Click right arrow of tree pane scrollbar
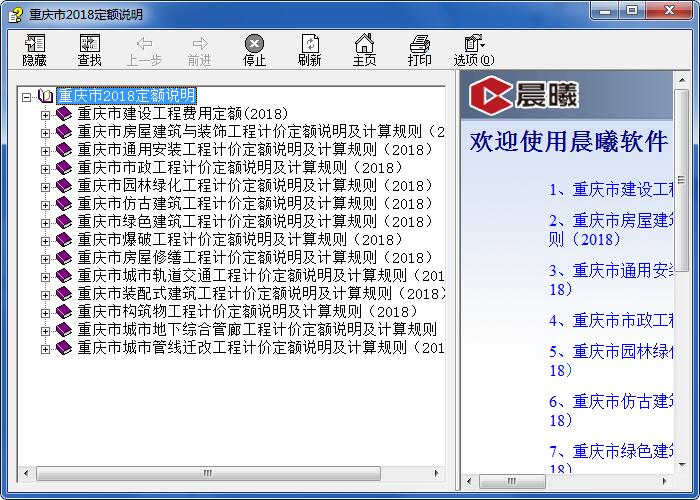 coord(437,473)
